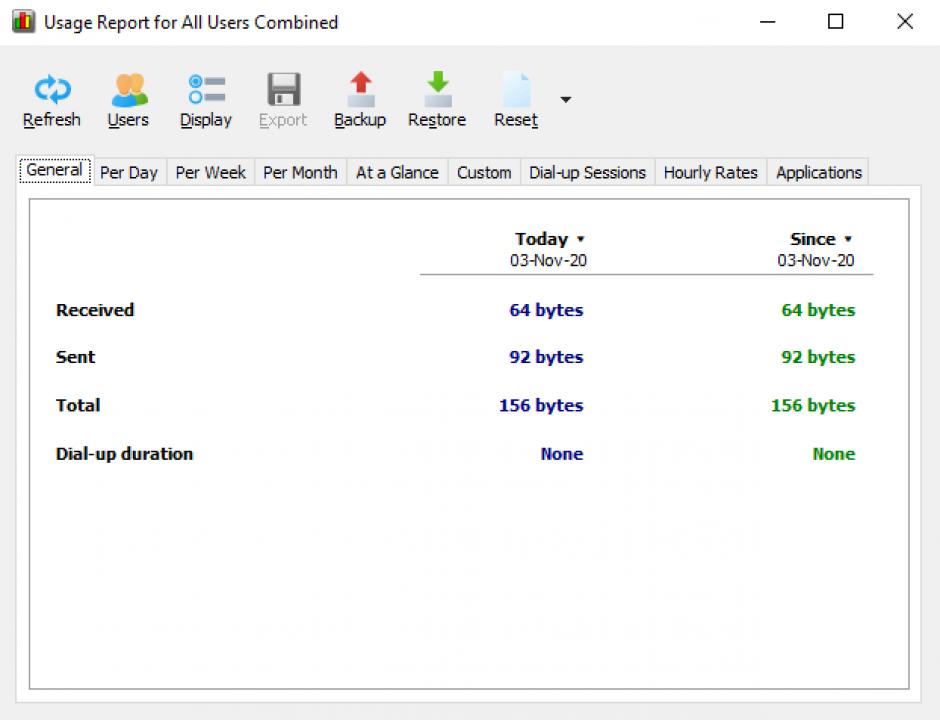The height and width of the screenshot is (720, 940).
Task: Open the Dial-up Sessions tab
Action: [x=588, y=173]
